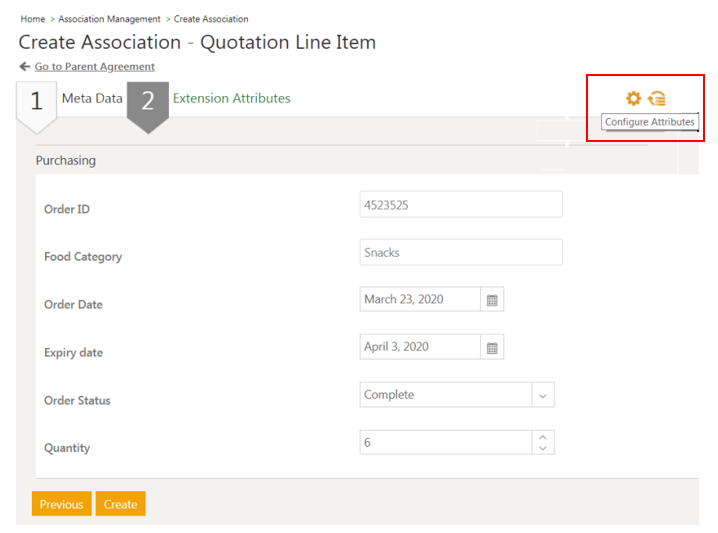Expand the Order Status dropdown
The width and height of the screenshot is (718, 533).
pyautogui.click(x=543, y=395)
